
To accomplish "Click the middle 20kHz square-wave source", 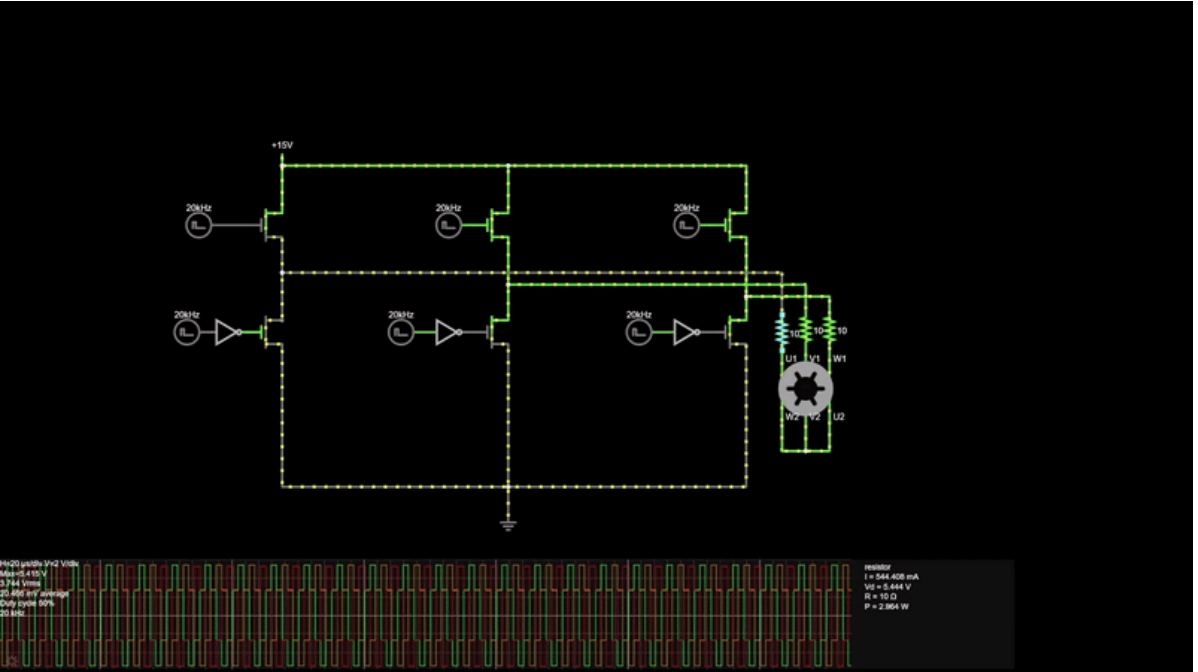I will [447, 224].
